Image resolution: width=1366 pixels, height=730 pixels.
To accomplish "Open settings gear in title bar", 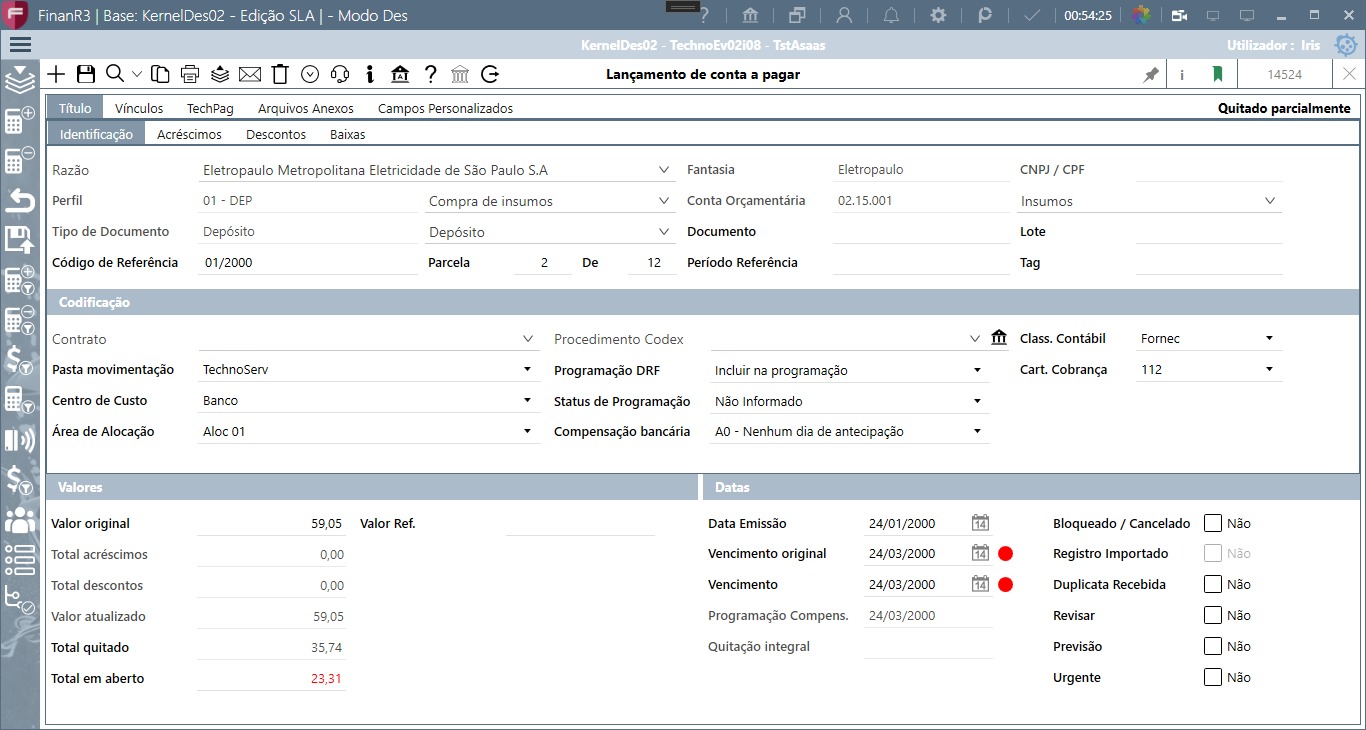I will (938, 15).
